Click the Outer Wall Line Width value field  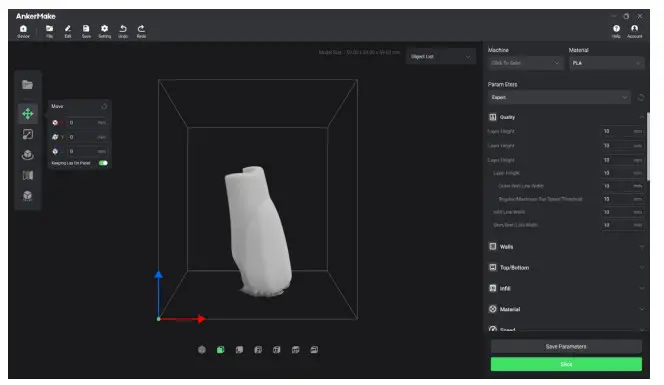tap(622, 186)
